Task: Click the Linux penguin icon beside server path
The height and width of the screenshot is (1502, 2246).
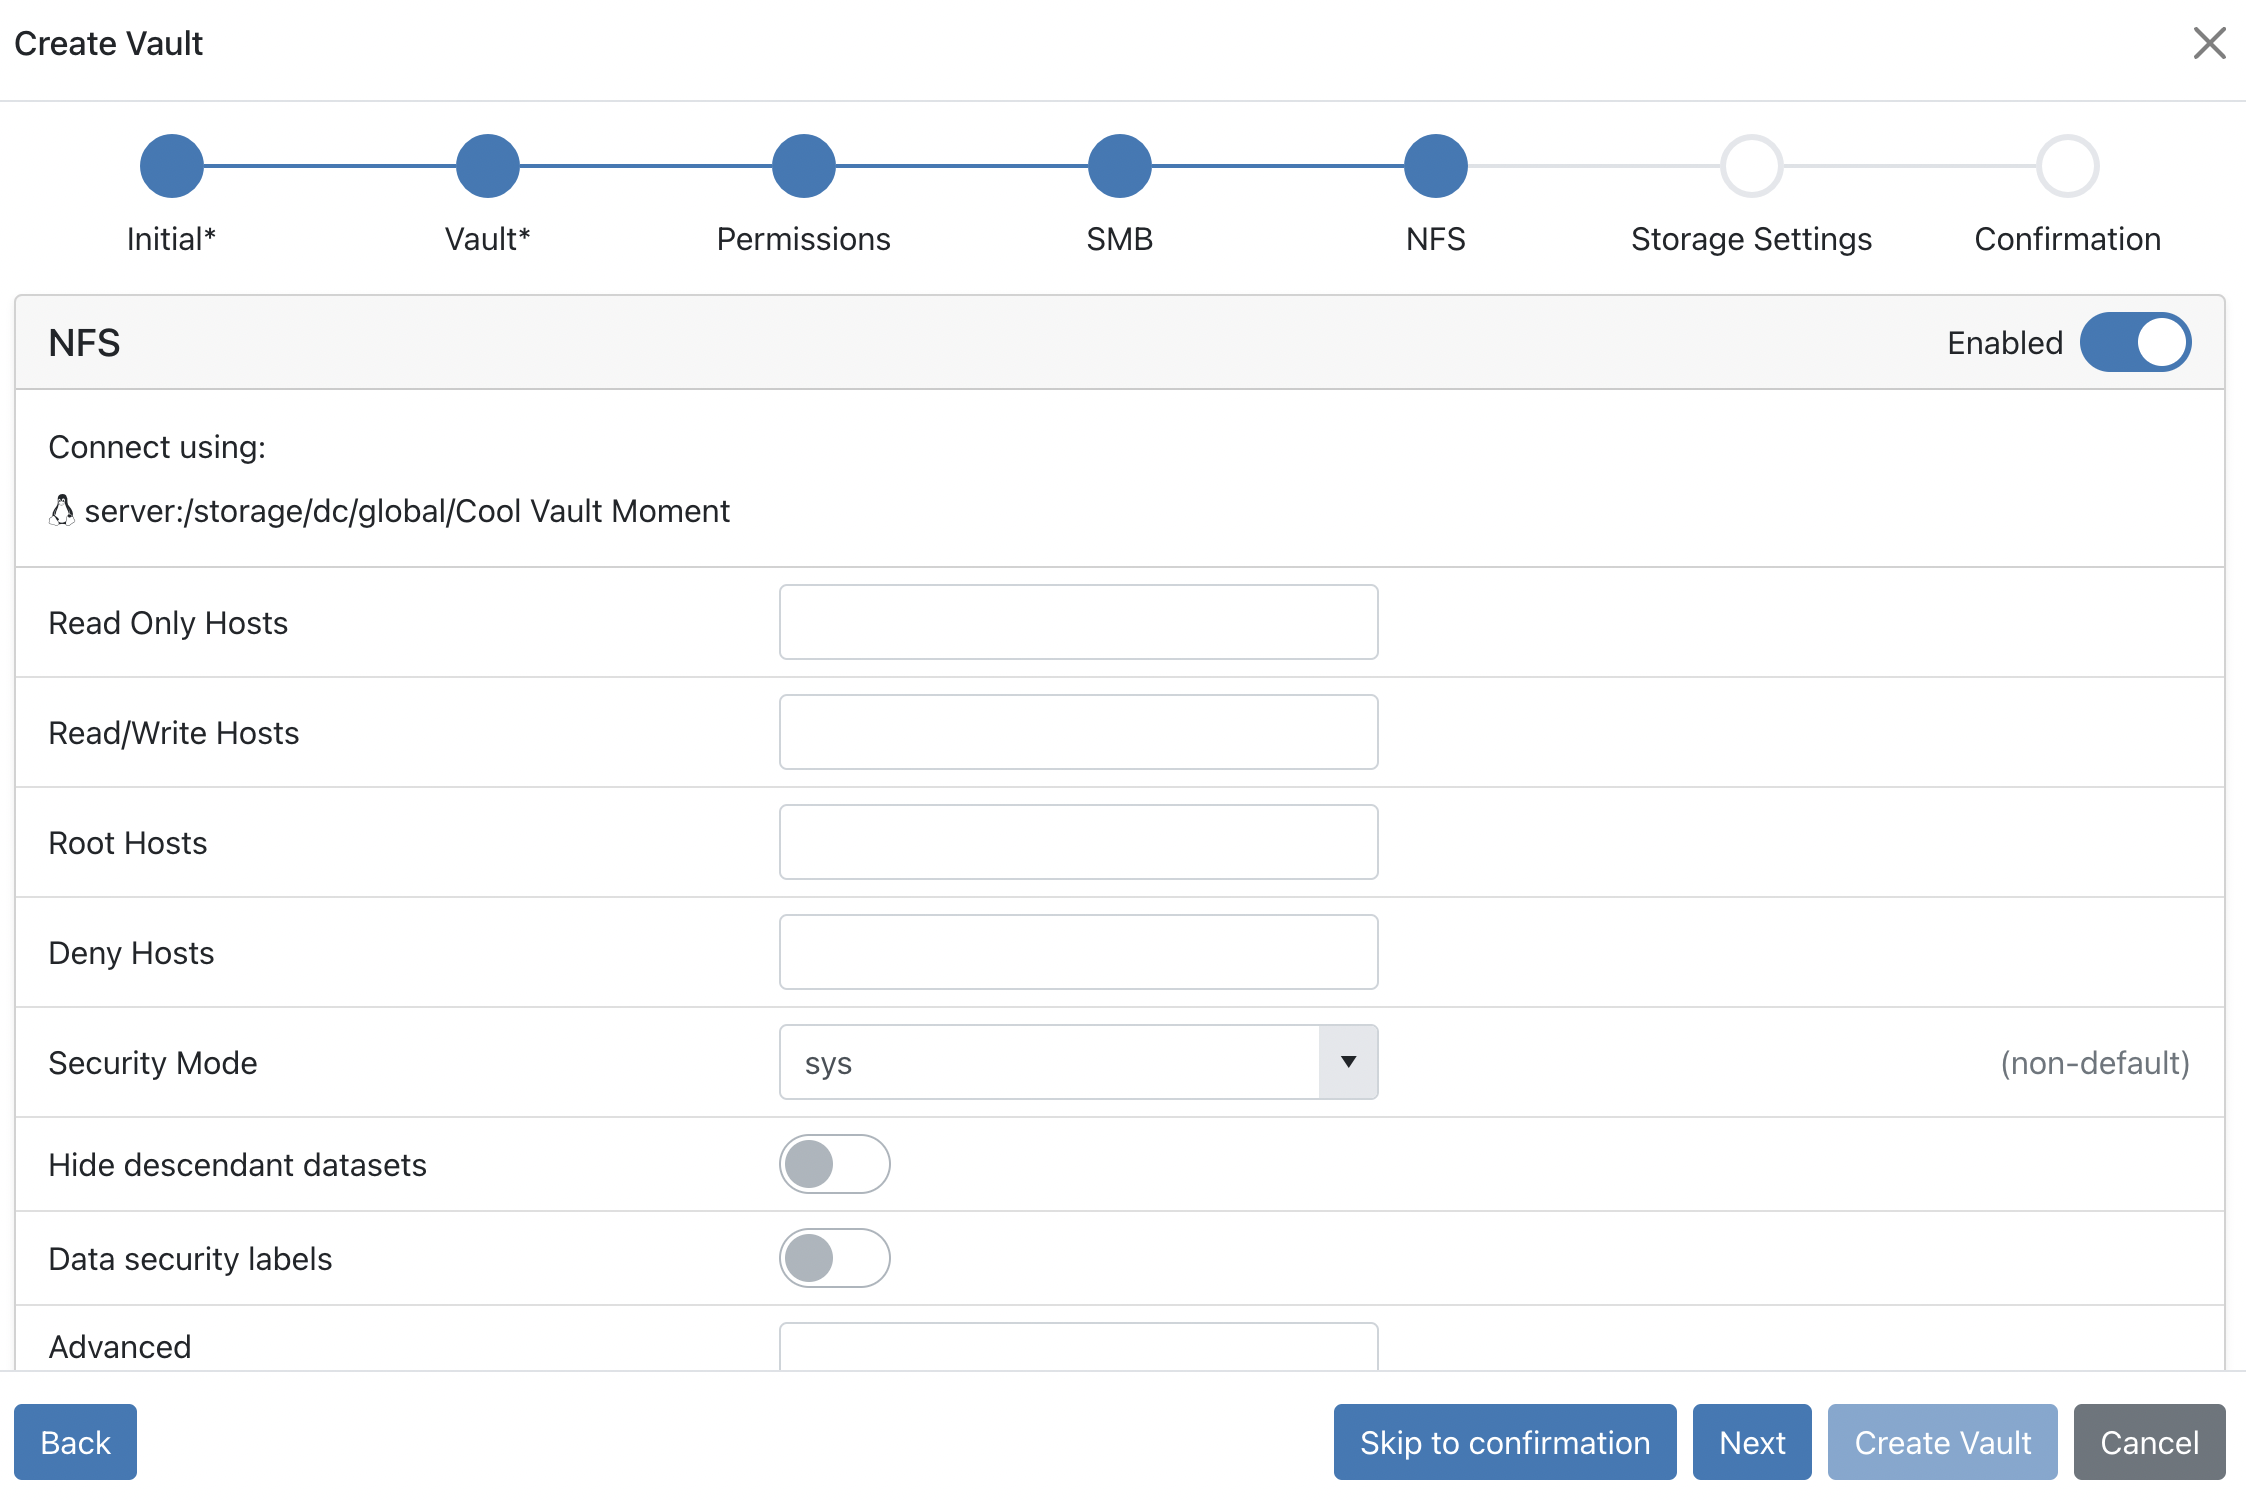Action: click(62, 510)
